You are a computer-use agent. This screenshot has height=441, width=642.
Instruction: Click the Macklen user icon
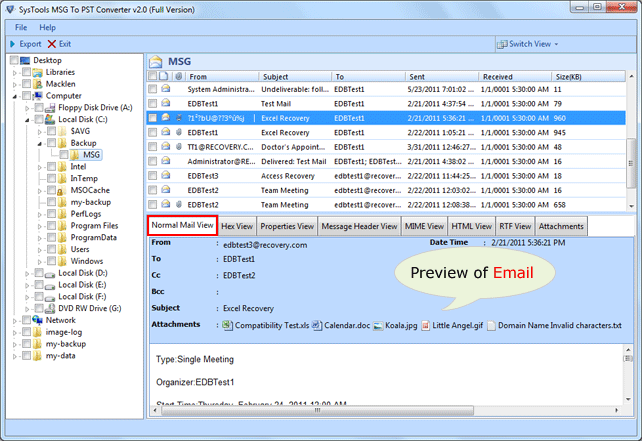pyautogui.click(x=38, y=84)
